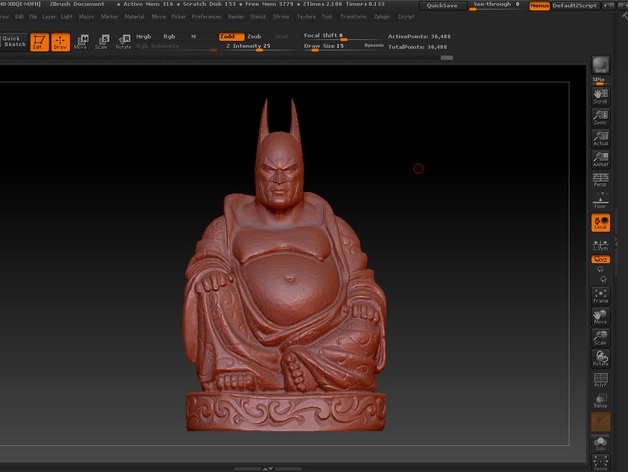
Task: Open Quick Sketch mode
Action: coord(14,42)
